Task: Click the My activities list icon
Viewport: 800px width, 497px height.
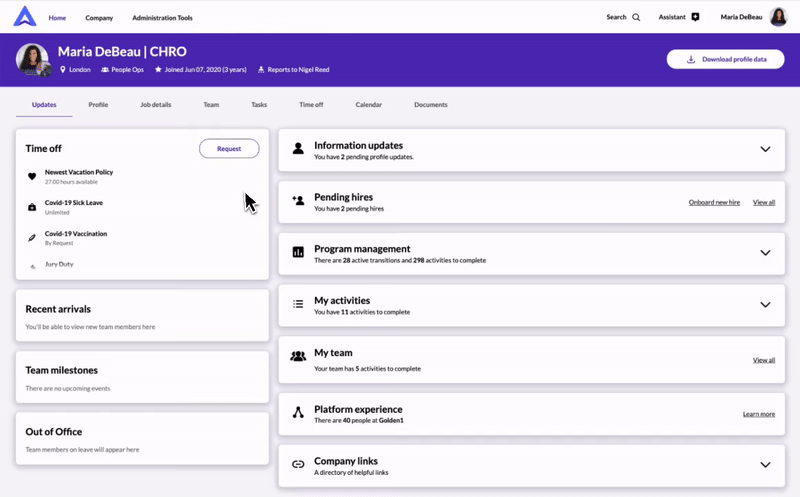Action: 298,304
